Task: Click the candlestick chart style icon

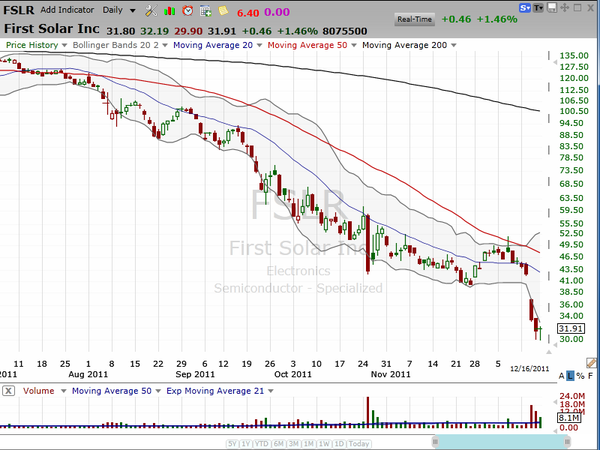Action: pyautogui.click(x=169, y=10)
